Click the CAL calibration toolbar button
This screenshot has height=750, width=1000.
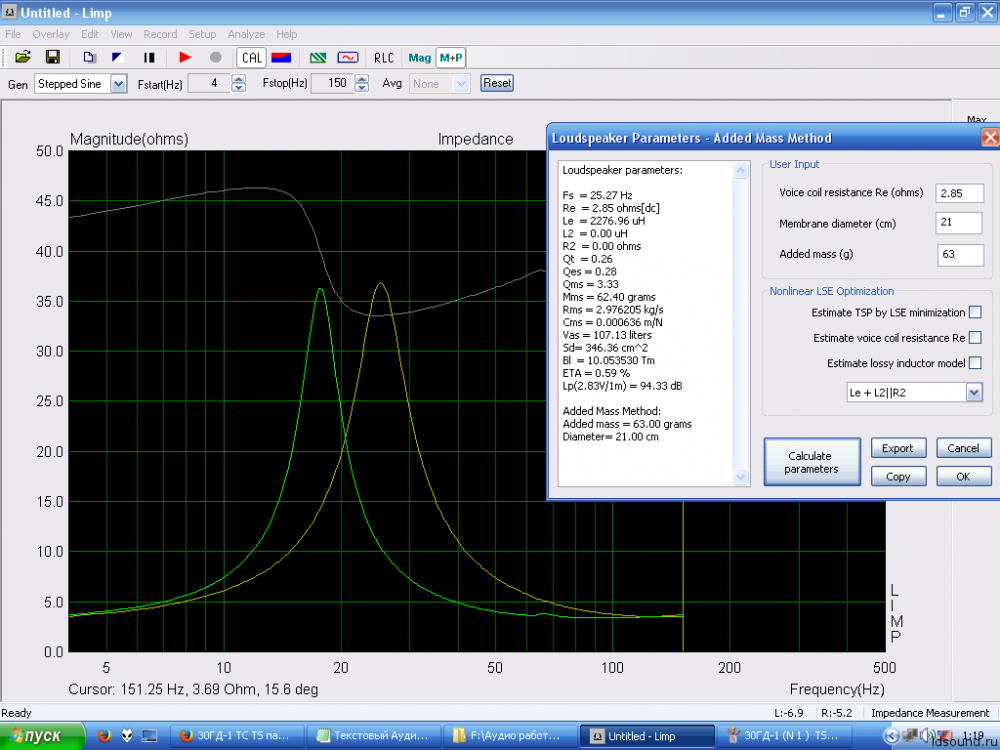point(251,57)
